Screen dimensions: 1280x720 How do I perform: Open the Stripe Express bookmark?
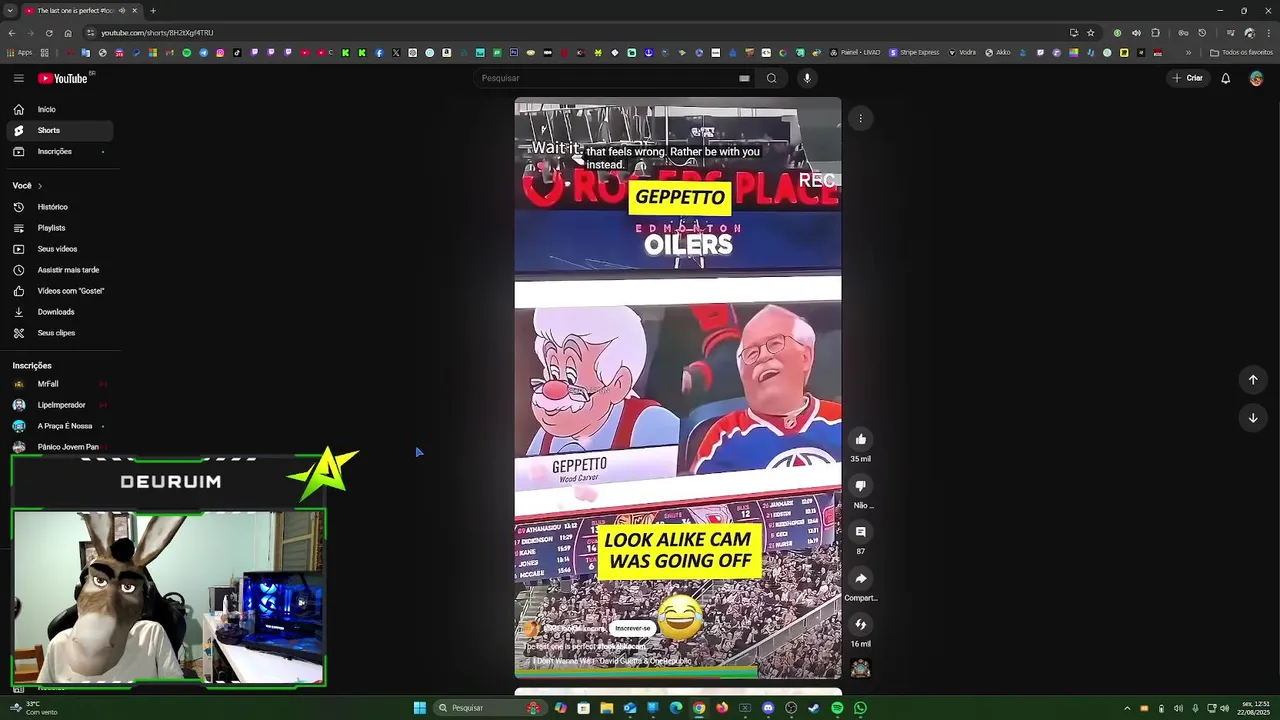[914, 53]
